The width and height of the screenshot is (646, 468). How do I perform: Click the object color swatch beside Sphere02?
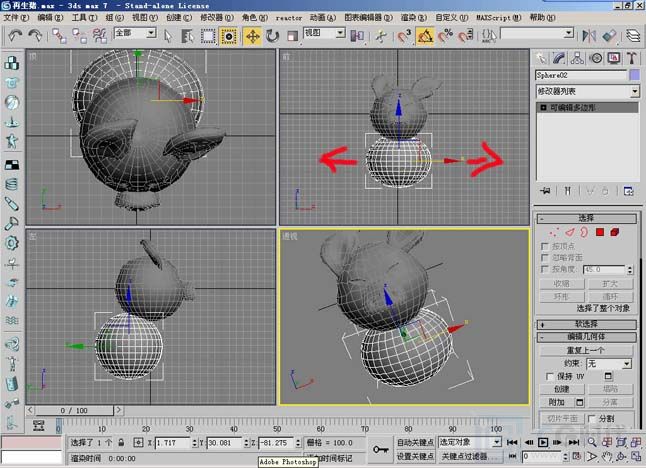pos(635,75)
